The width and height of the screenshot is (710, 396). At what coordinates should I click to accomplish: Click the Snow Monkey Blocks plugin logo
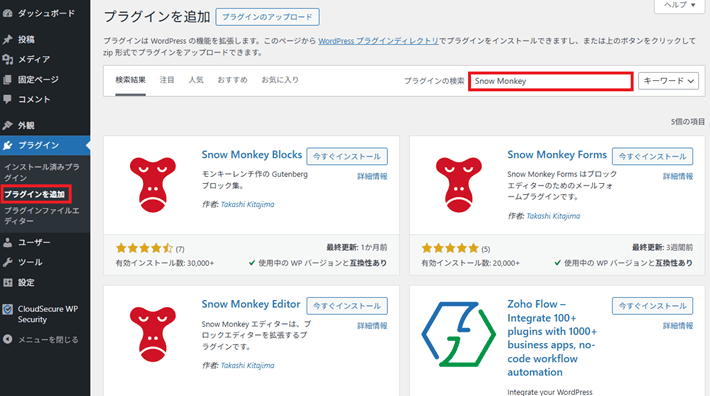[x=153, y=185]
